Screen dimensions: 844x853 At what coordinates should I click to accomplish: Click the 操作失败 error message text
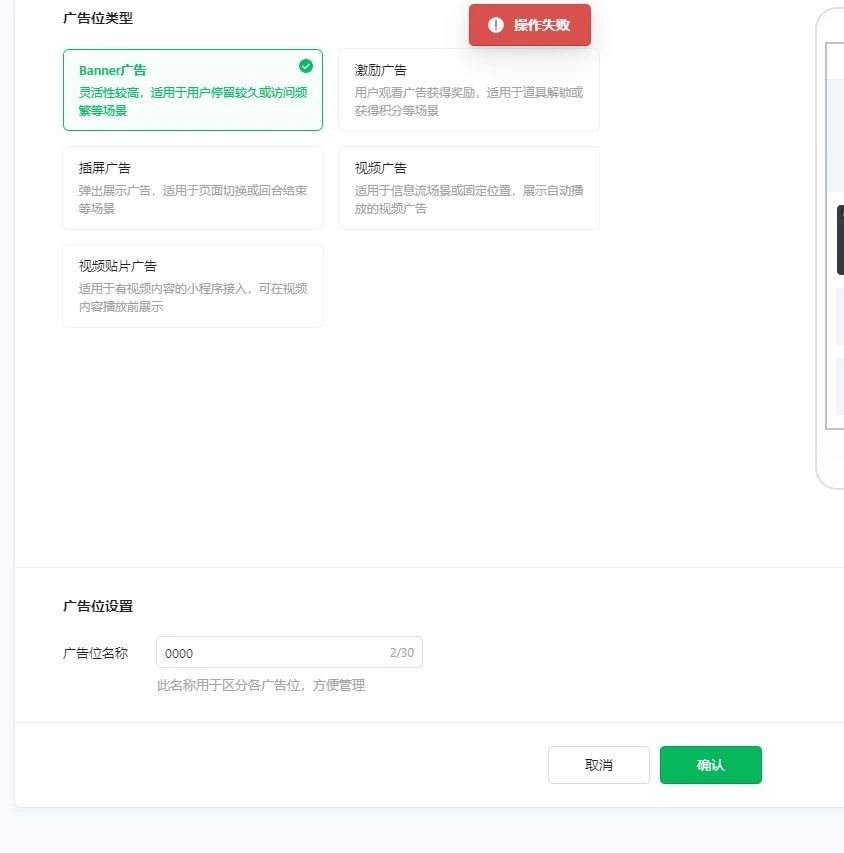pos(541,25)
